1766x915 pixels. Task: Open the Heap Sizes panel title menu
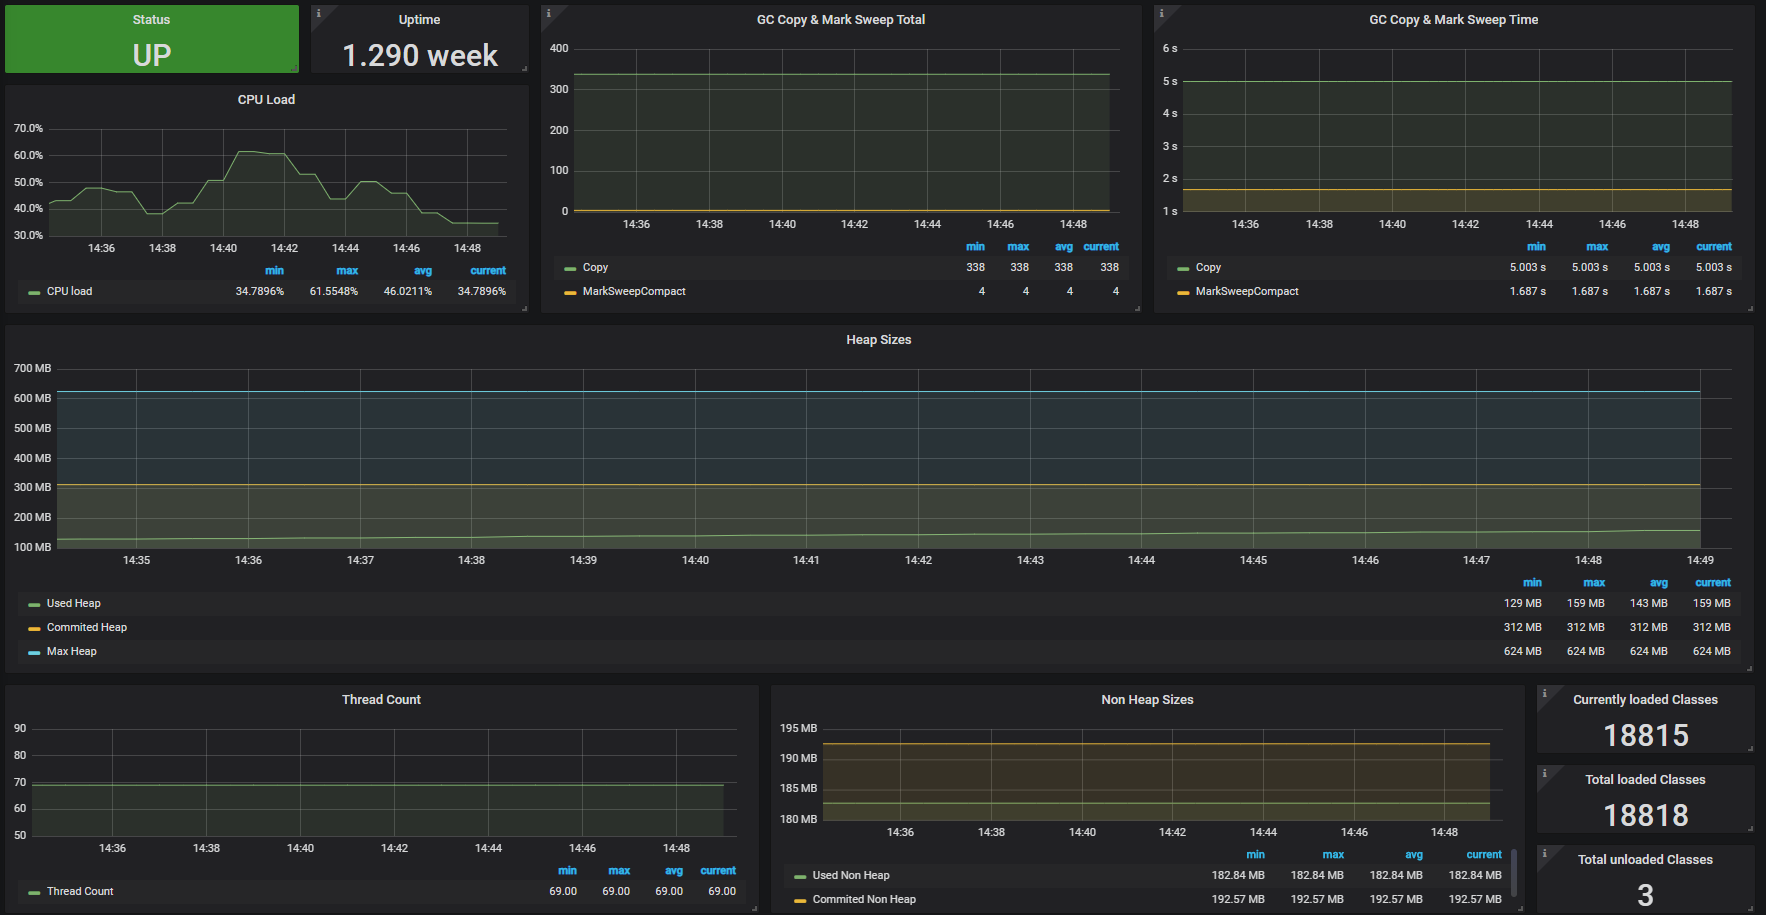(x=878, y=340)
